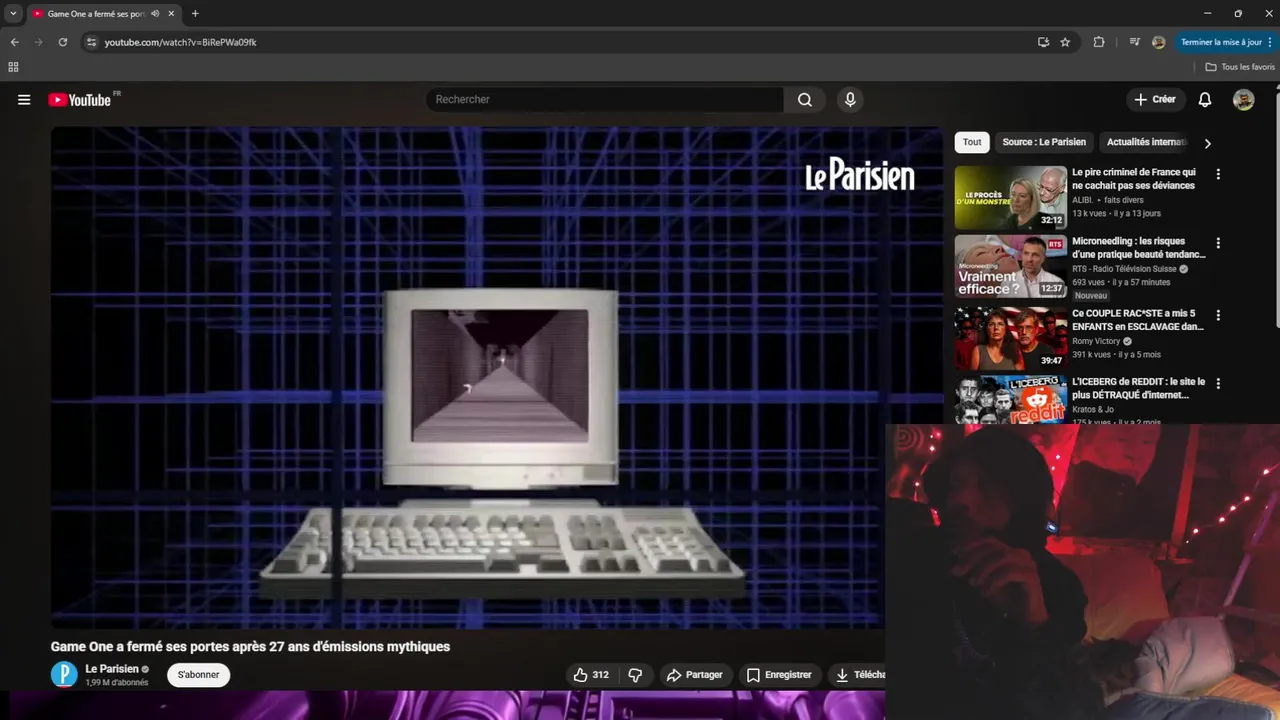The height and width of the screenshot is (720, 1280).
Task: Select the Tout filter chip
Action: pyautogui.click(x=972, y=142)
